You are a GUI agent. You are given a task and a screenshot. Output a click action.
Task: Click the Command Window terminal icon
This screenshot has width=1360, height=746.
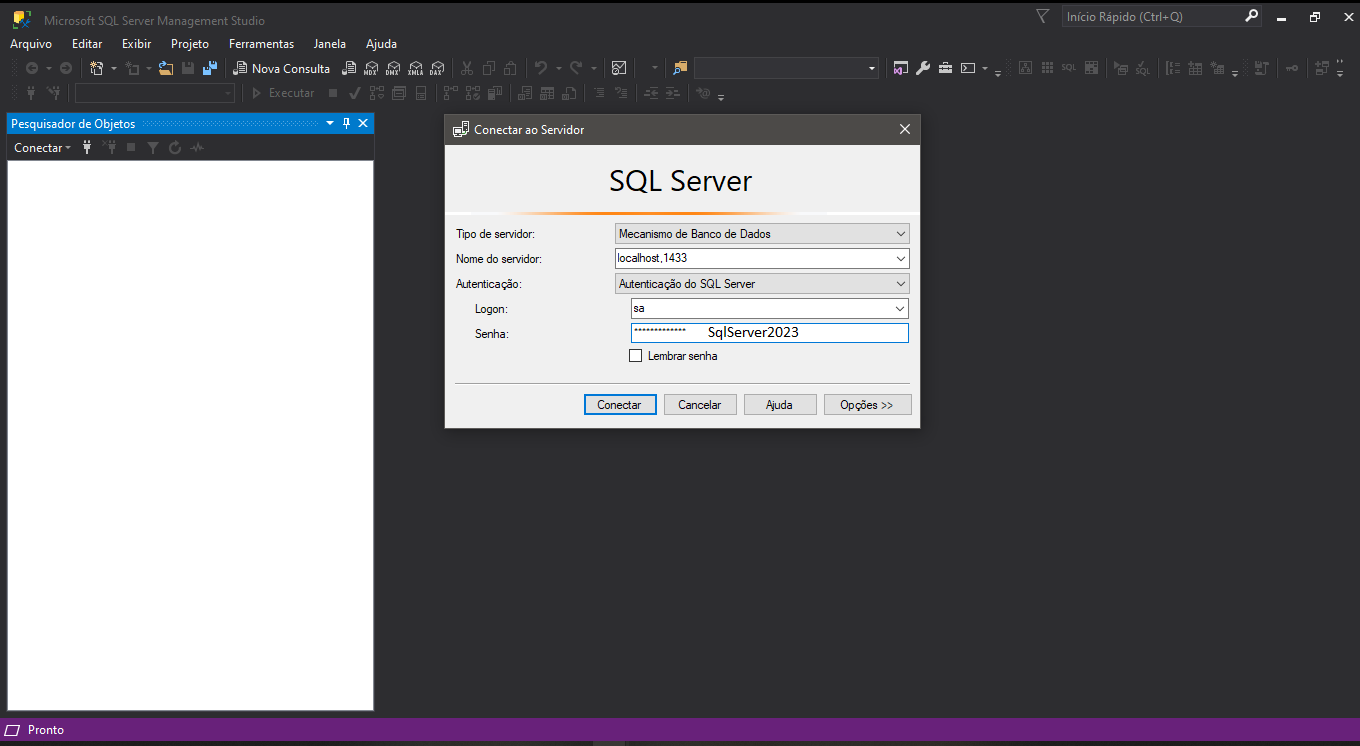click(x=967, y=69)
